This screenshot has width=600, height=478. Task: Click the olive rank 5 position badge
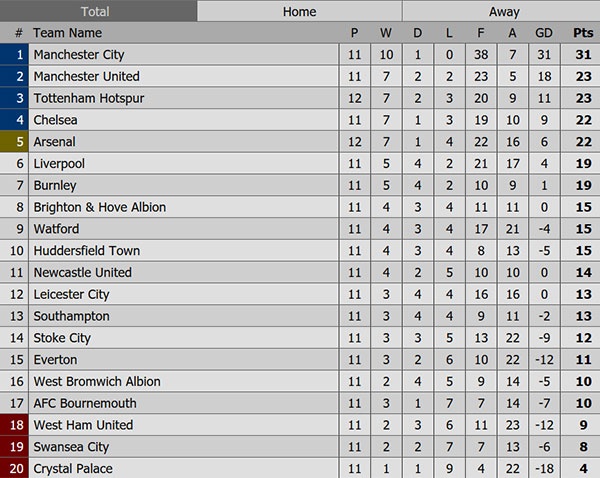(x=15, y=142)
